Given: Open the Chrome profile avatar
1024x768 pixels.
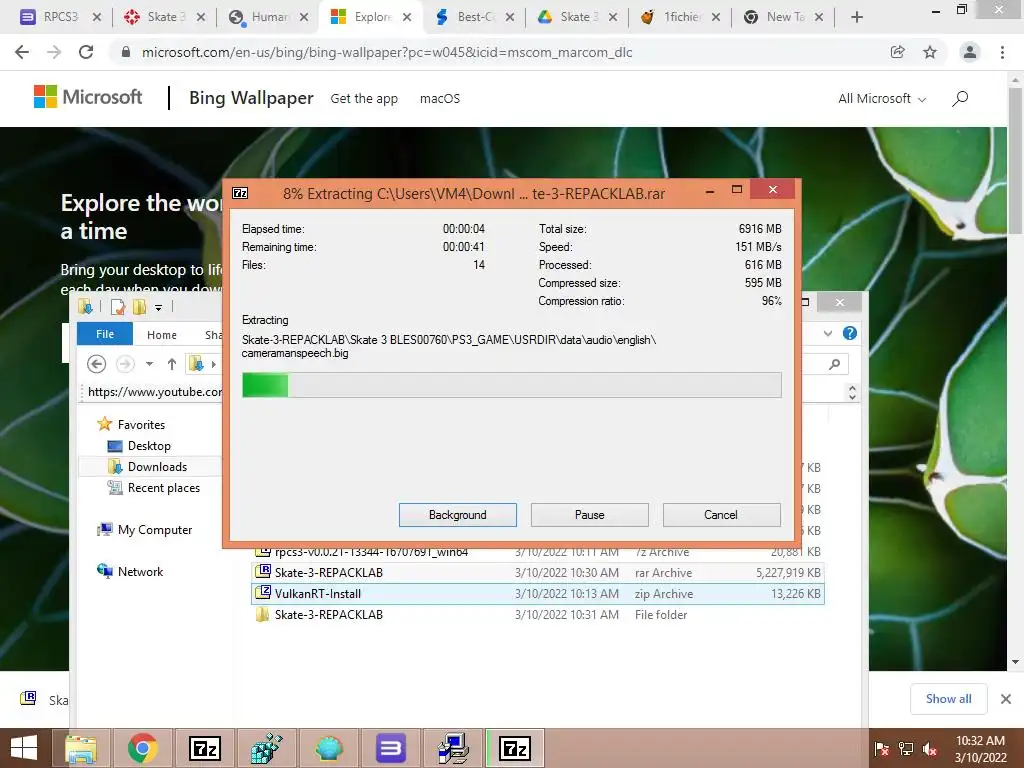Looking at the screenshot, I should tap(970, 52).
